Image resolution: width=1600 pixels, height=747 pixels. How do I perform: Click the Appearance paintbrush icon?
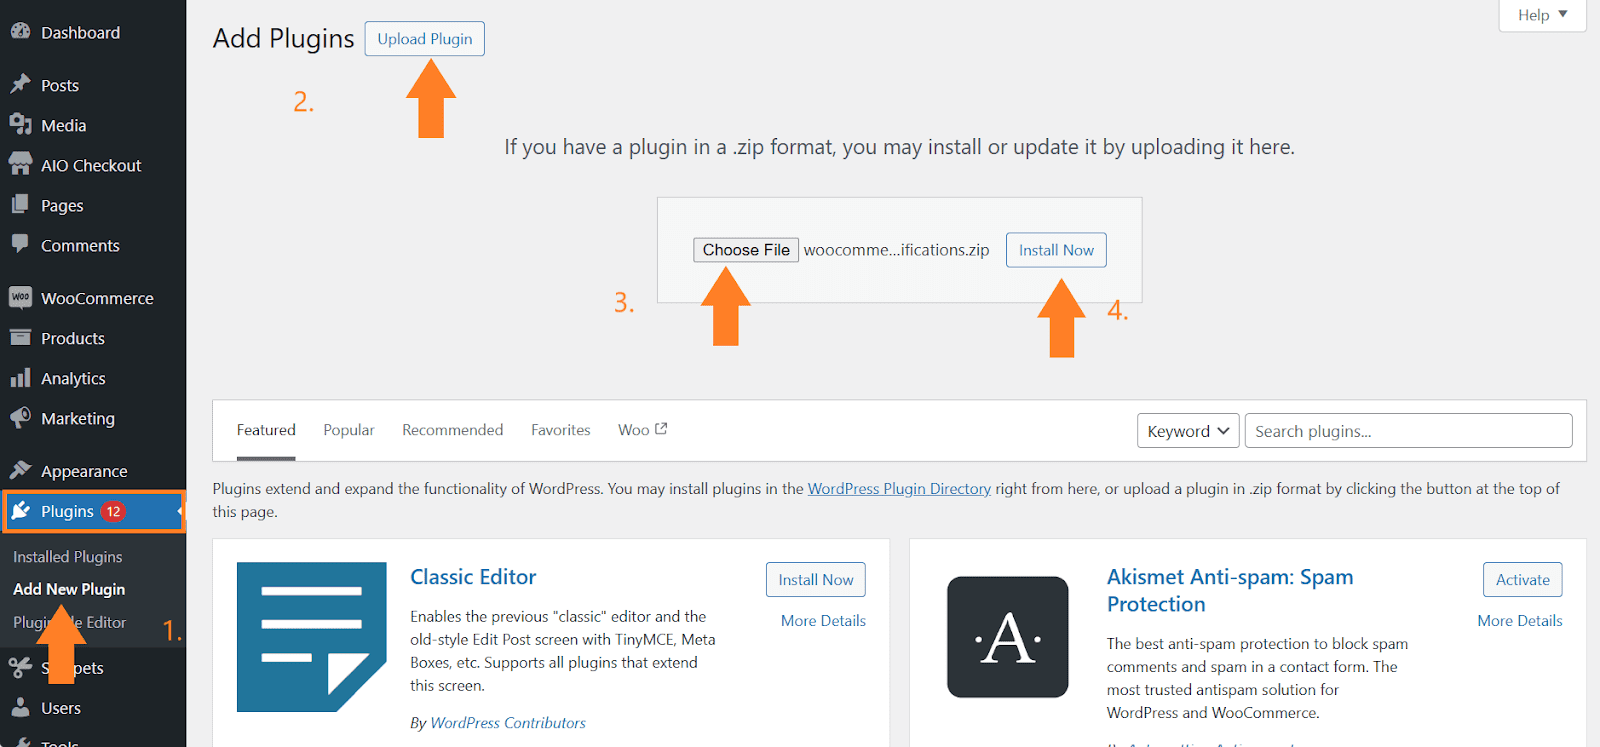click(x=20, y=471)
